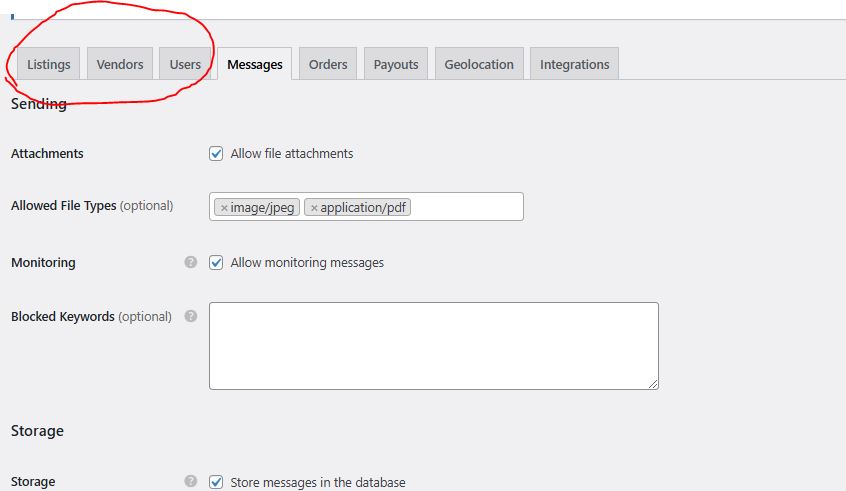Open the Payouts tab
This screenshot has height=491, width=846.
[396, 64]
